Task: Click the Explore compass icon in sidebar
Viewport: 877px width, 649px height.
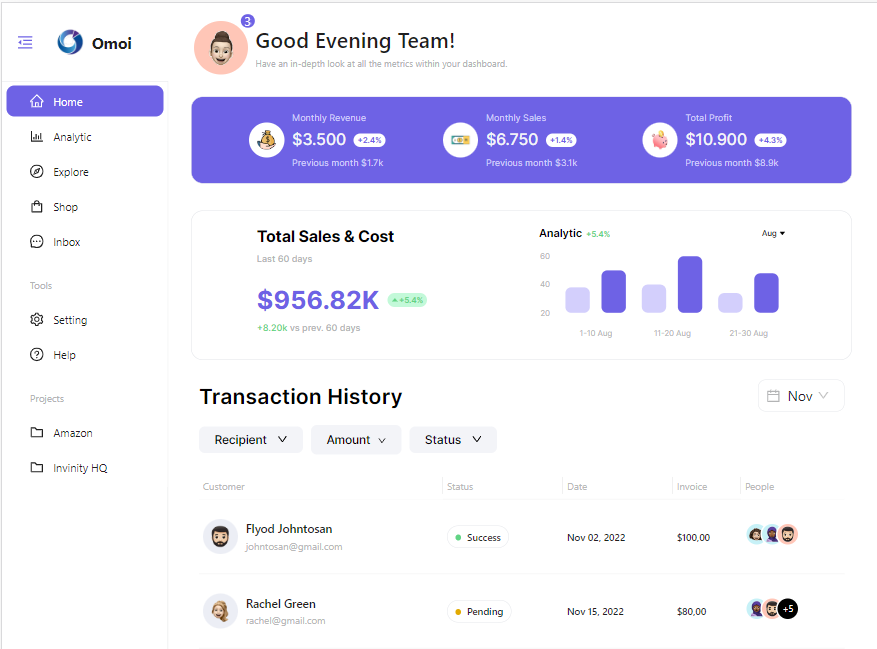Action: (37, 172)
